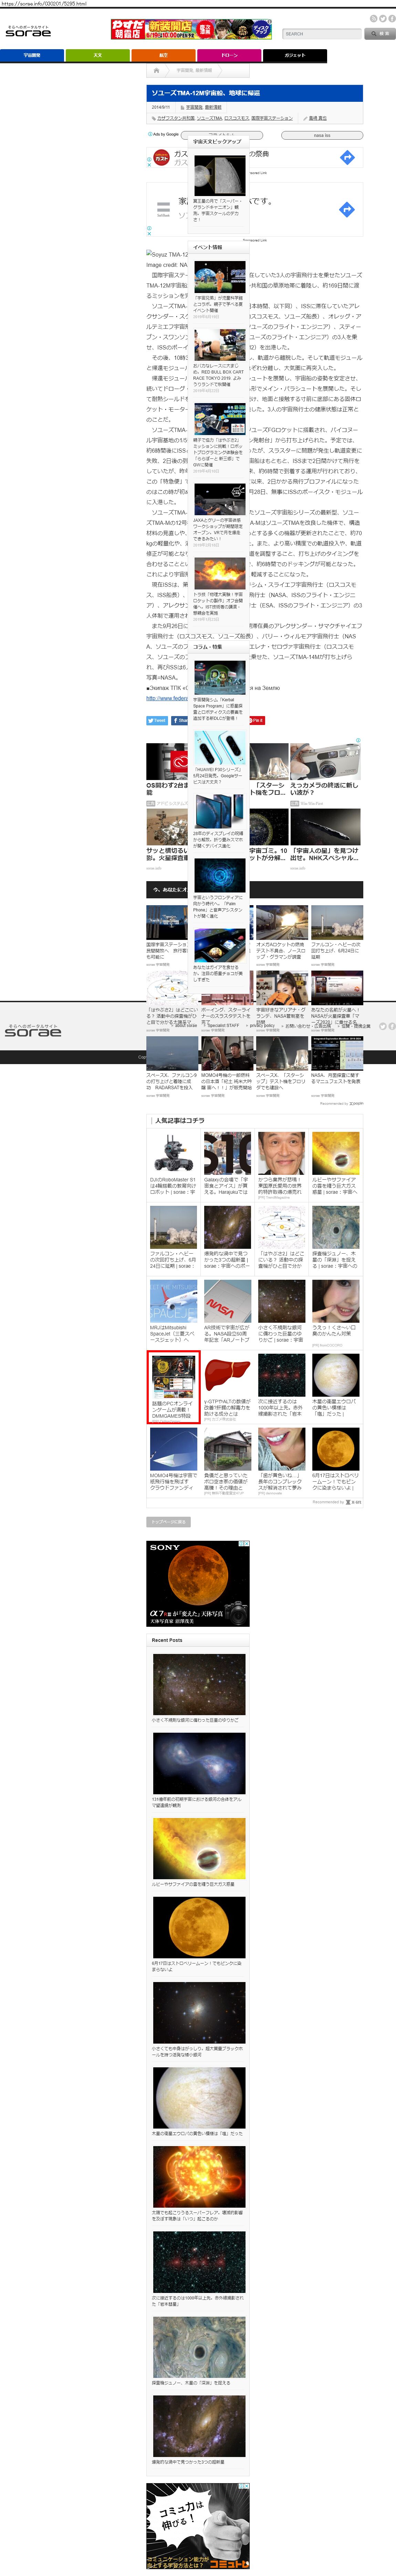Click the blue arrow on the first ad
396x2576 pixels.
[346, 157]
